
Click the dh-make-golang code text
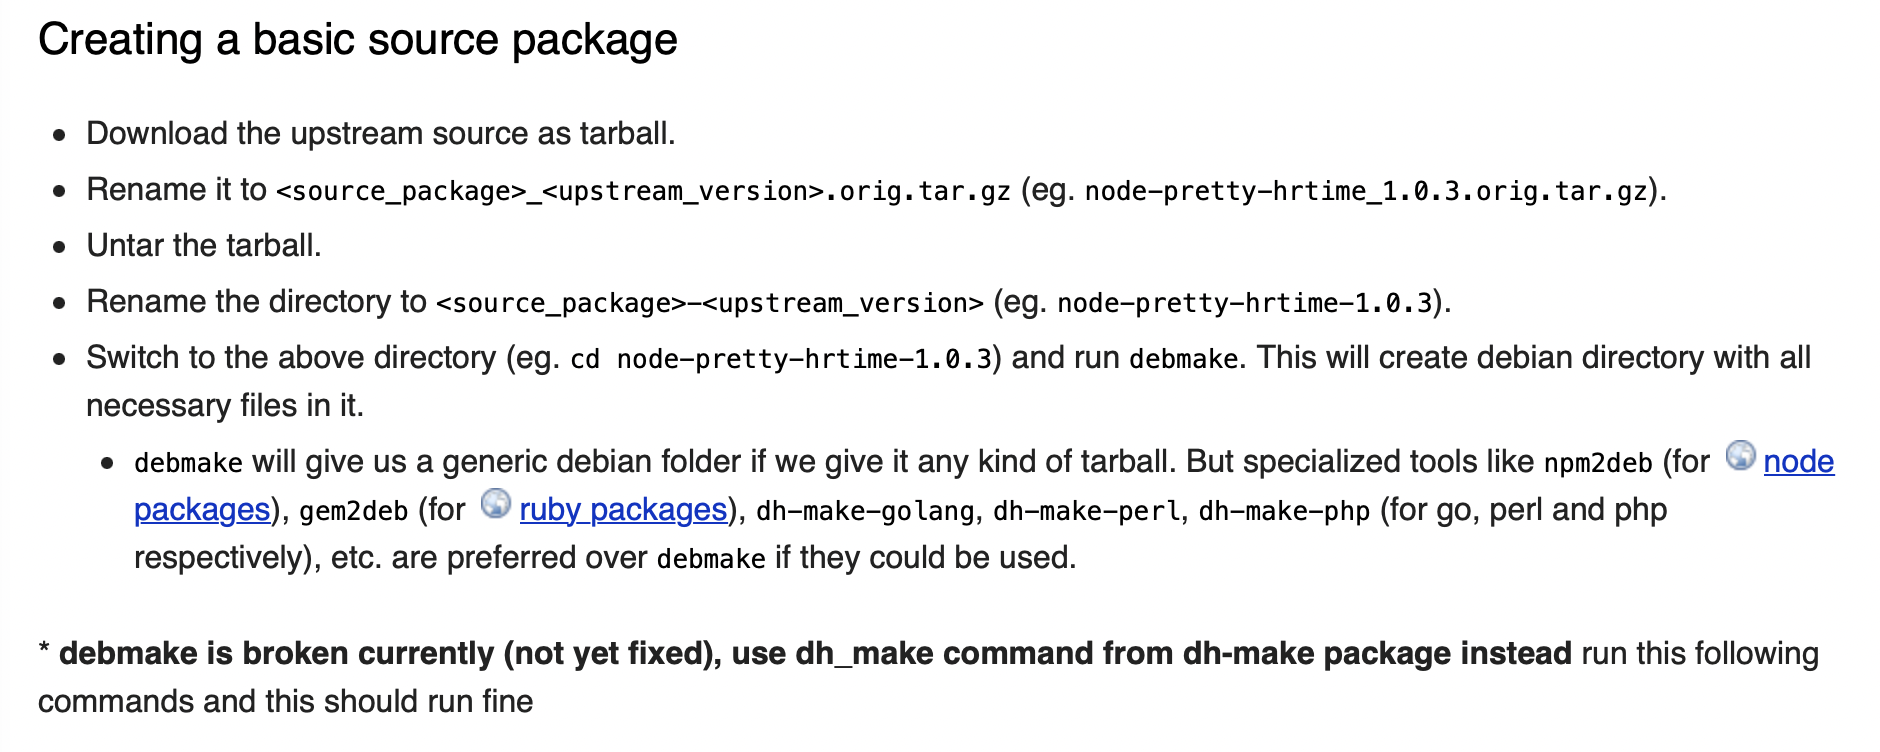(865, 511)
